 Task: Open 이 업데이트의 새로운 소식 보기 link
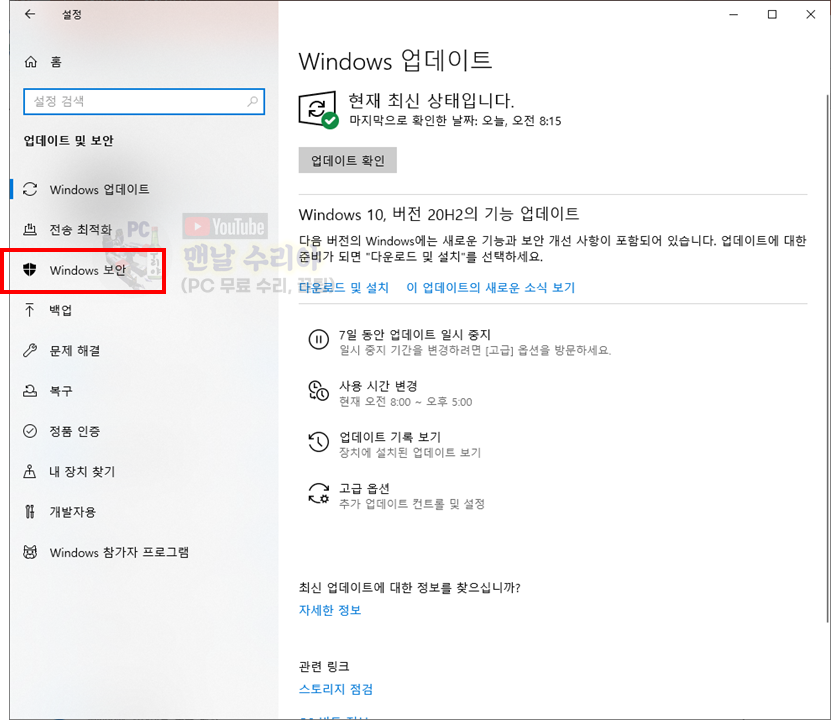(491, 287)
